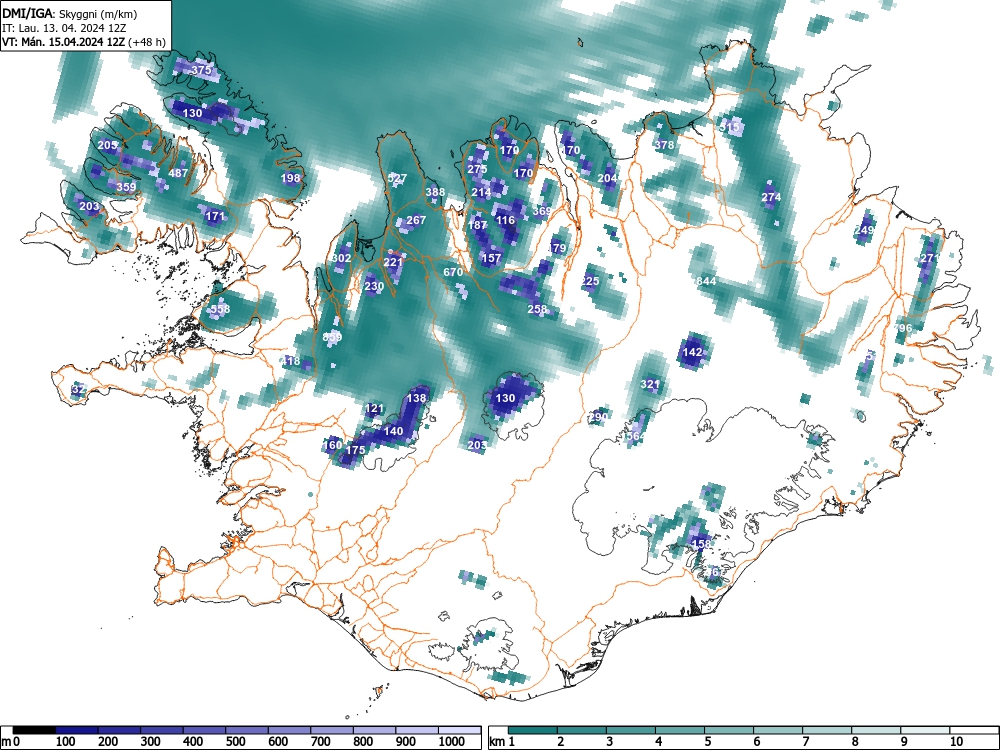Select the 249 value in the east
This screenshot has height=750, width=1000.
point(864,230)
